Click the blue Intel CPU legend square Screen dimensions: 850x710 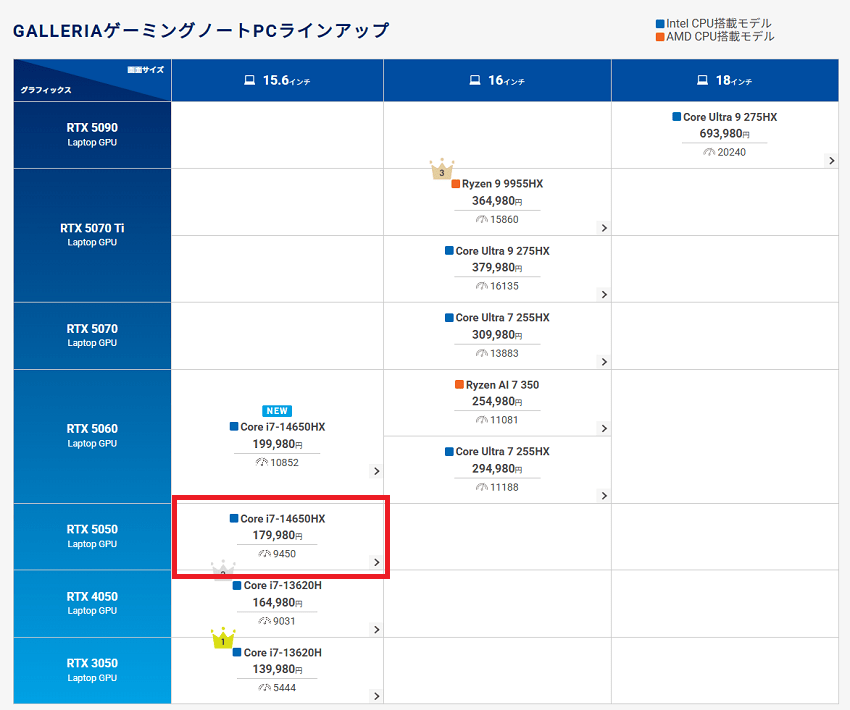pyautogui.click(x=660, y=24)
